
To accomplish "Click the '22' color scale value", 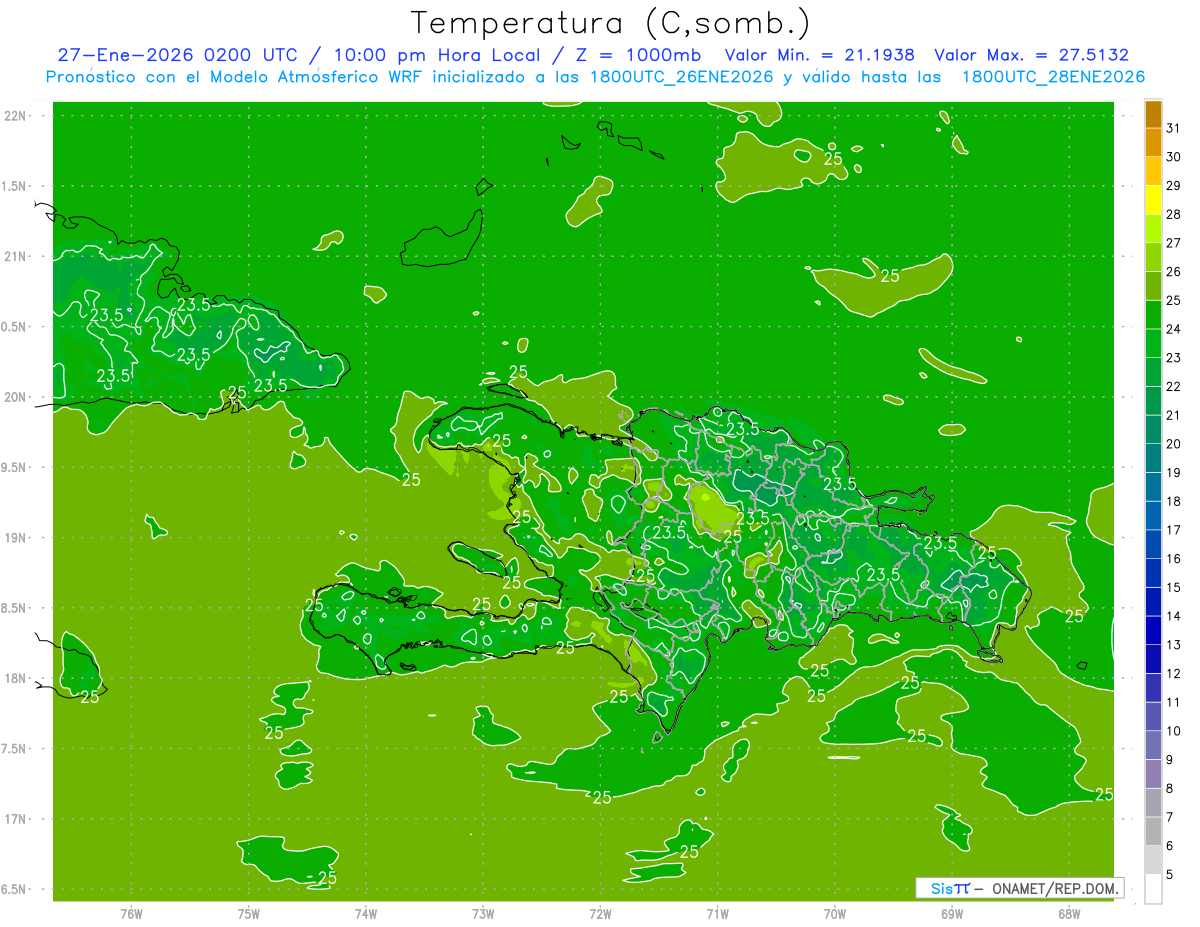I will point(1174,387).
